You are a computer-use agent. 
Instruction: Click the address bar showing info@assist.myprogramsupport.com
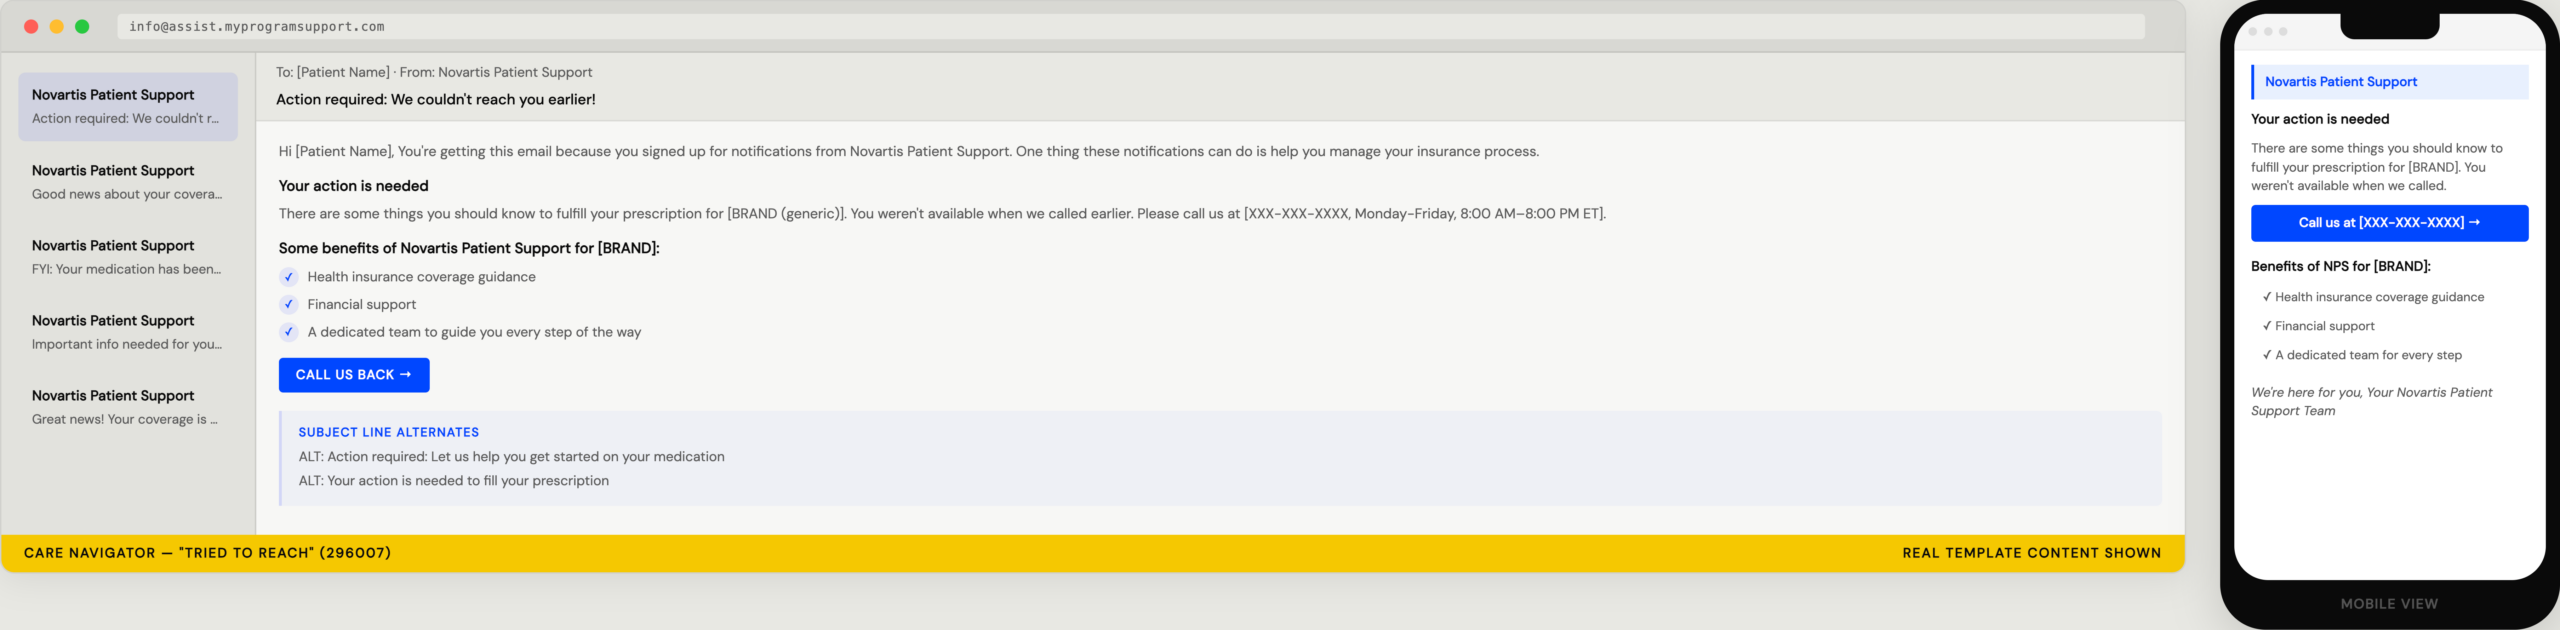(1130, 27)
